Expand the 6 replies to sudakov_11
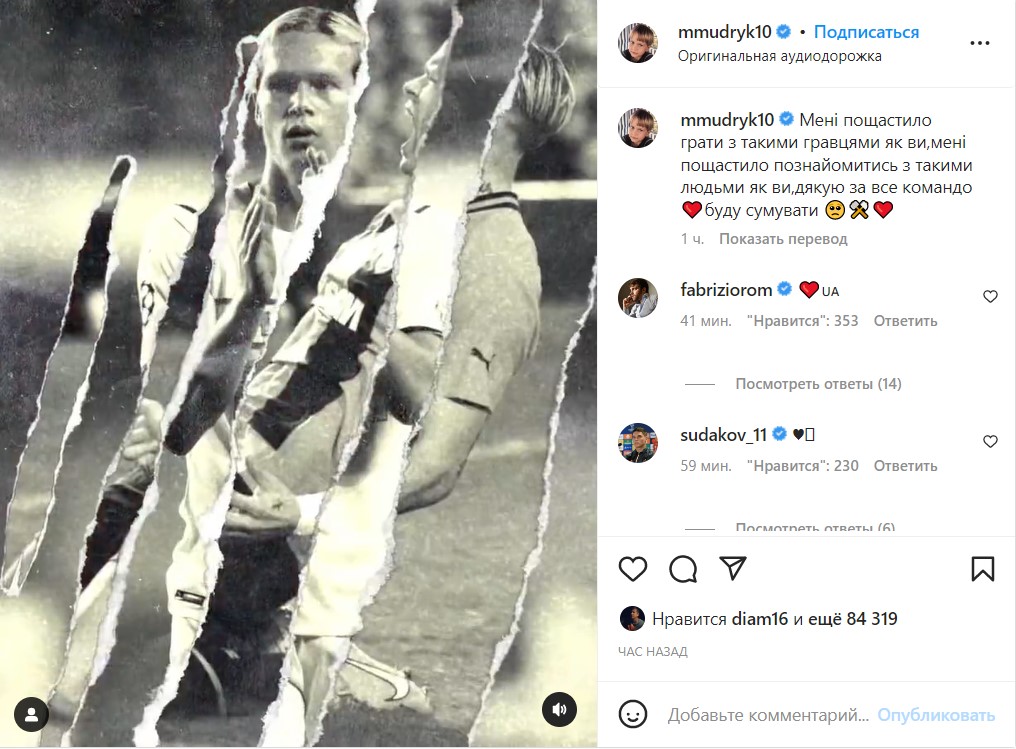 (815, 528)
